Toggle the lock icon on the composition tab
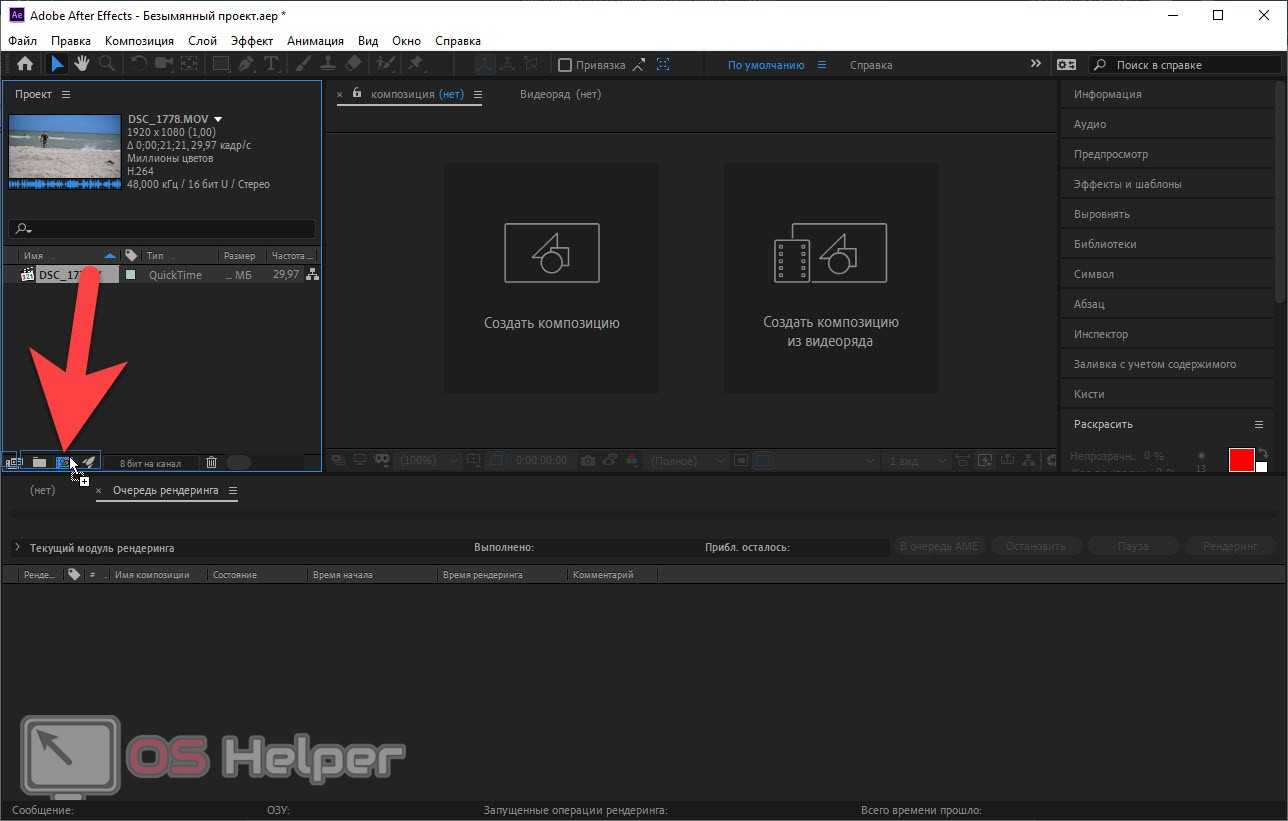 click(x=357, y=94)
